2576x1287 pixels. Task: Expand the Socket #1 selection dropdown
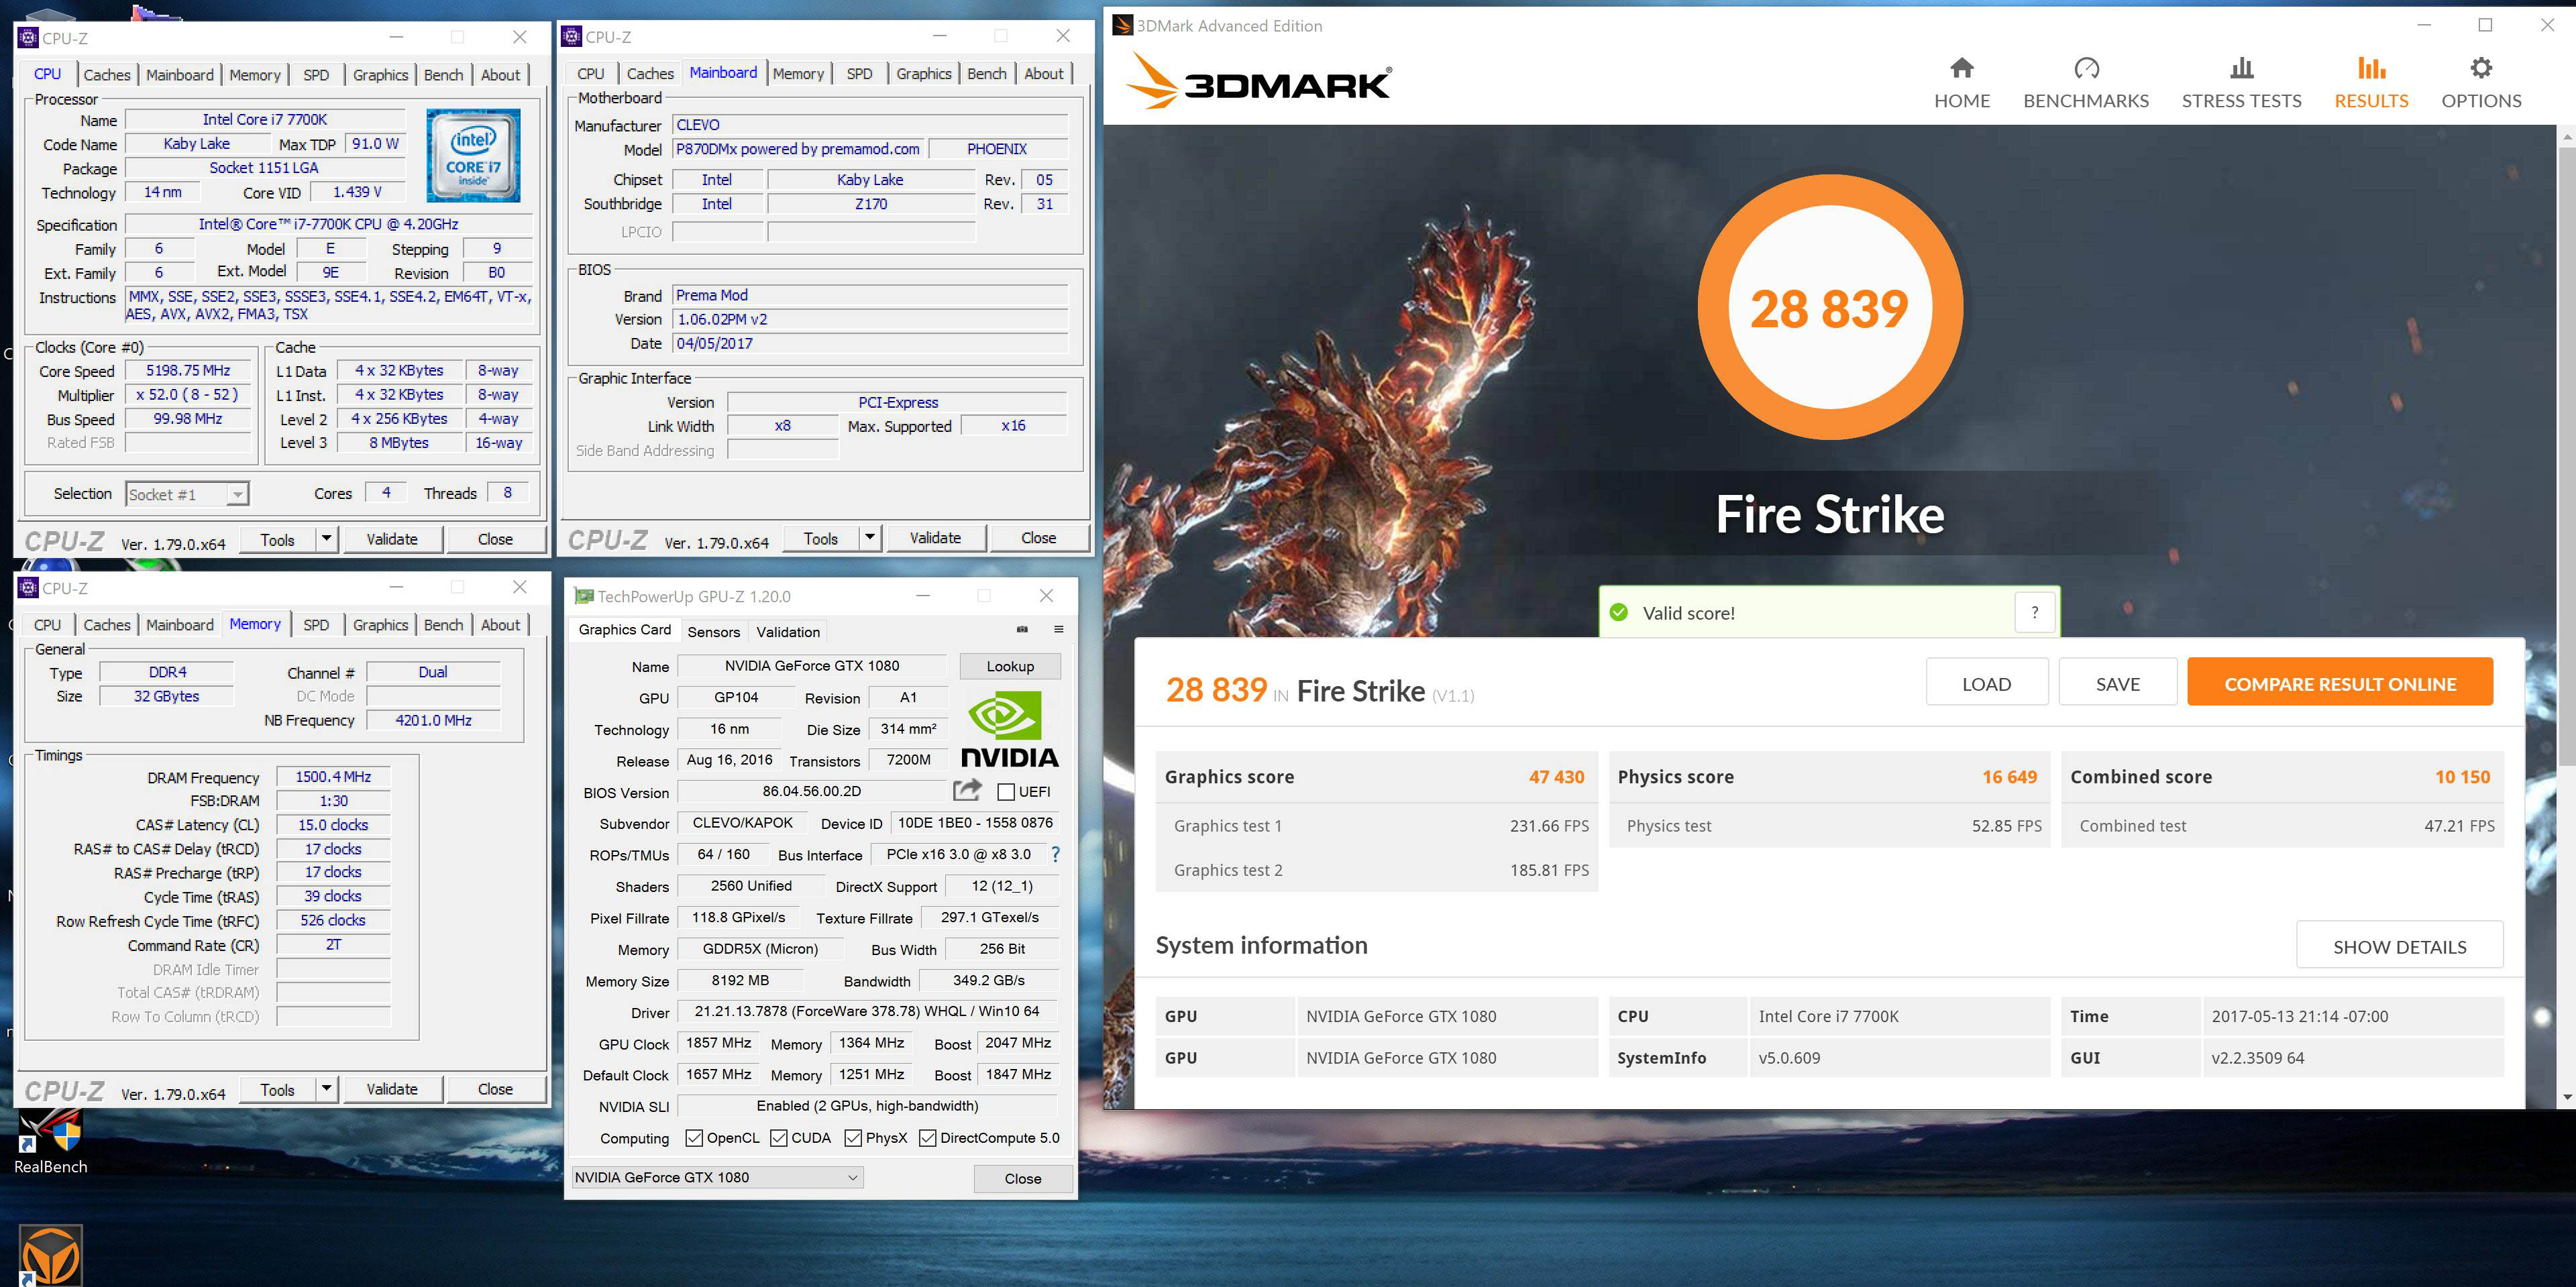point(237,494)
